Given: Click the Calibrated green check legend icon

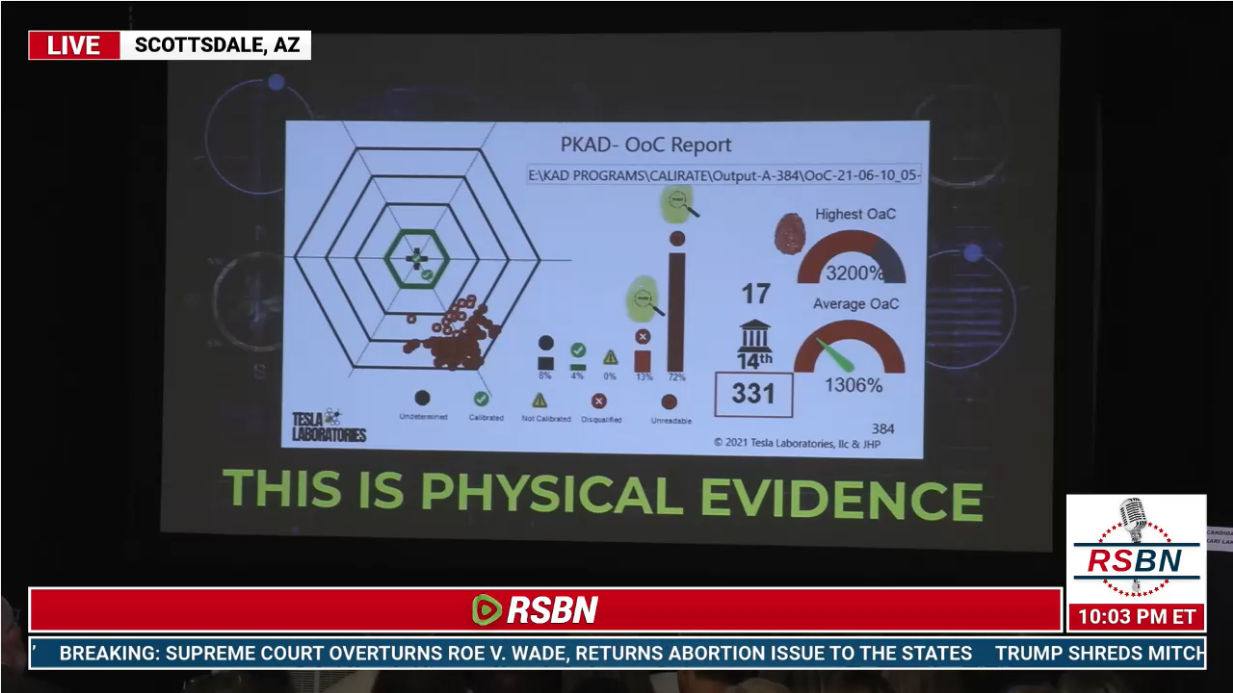Looking at the screenshot, I should 482,398.
